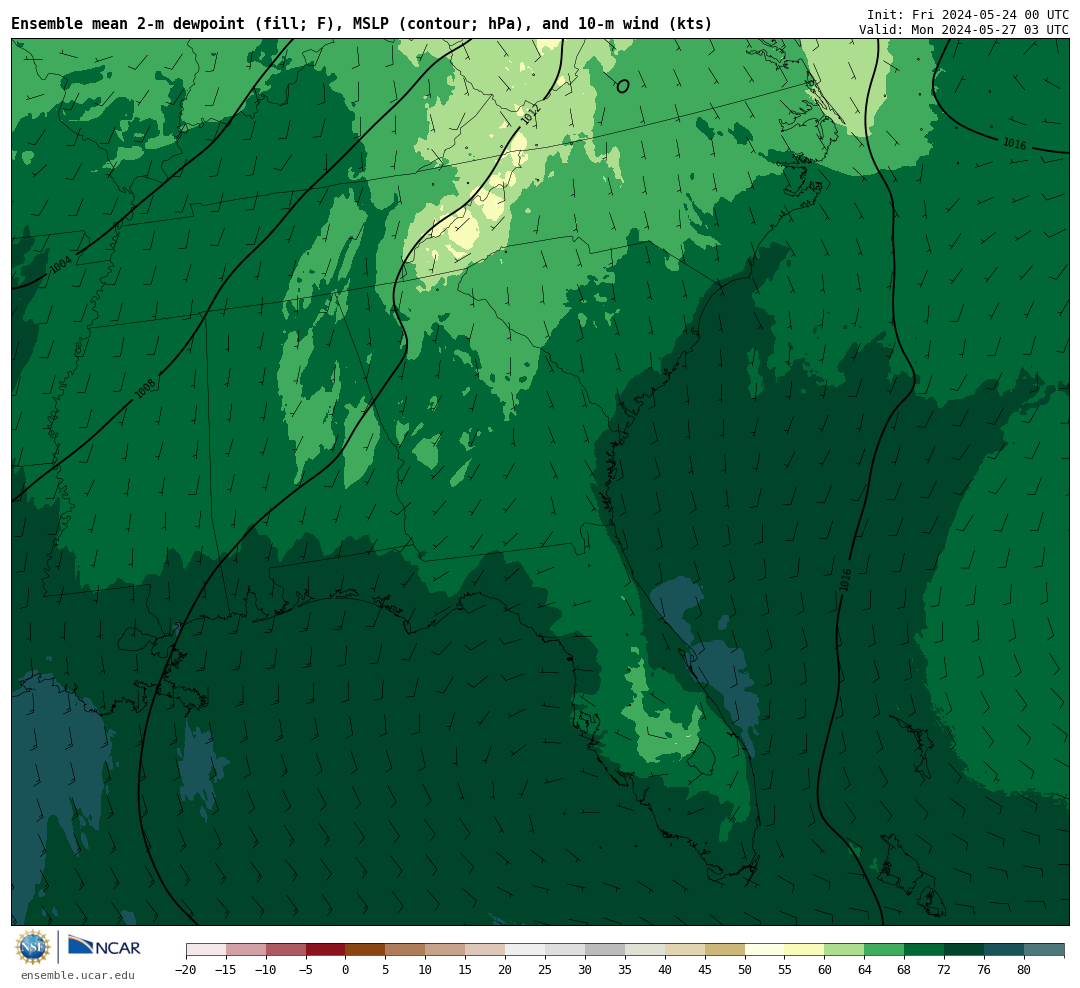Pick the tan 10 to 15 swatch
The height and width of the screenshot is (988, 1080).
pyautogui.click(x=446, y=950)
